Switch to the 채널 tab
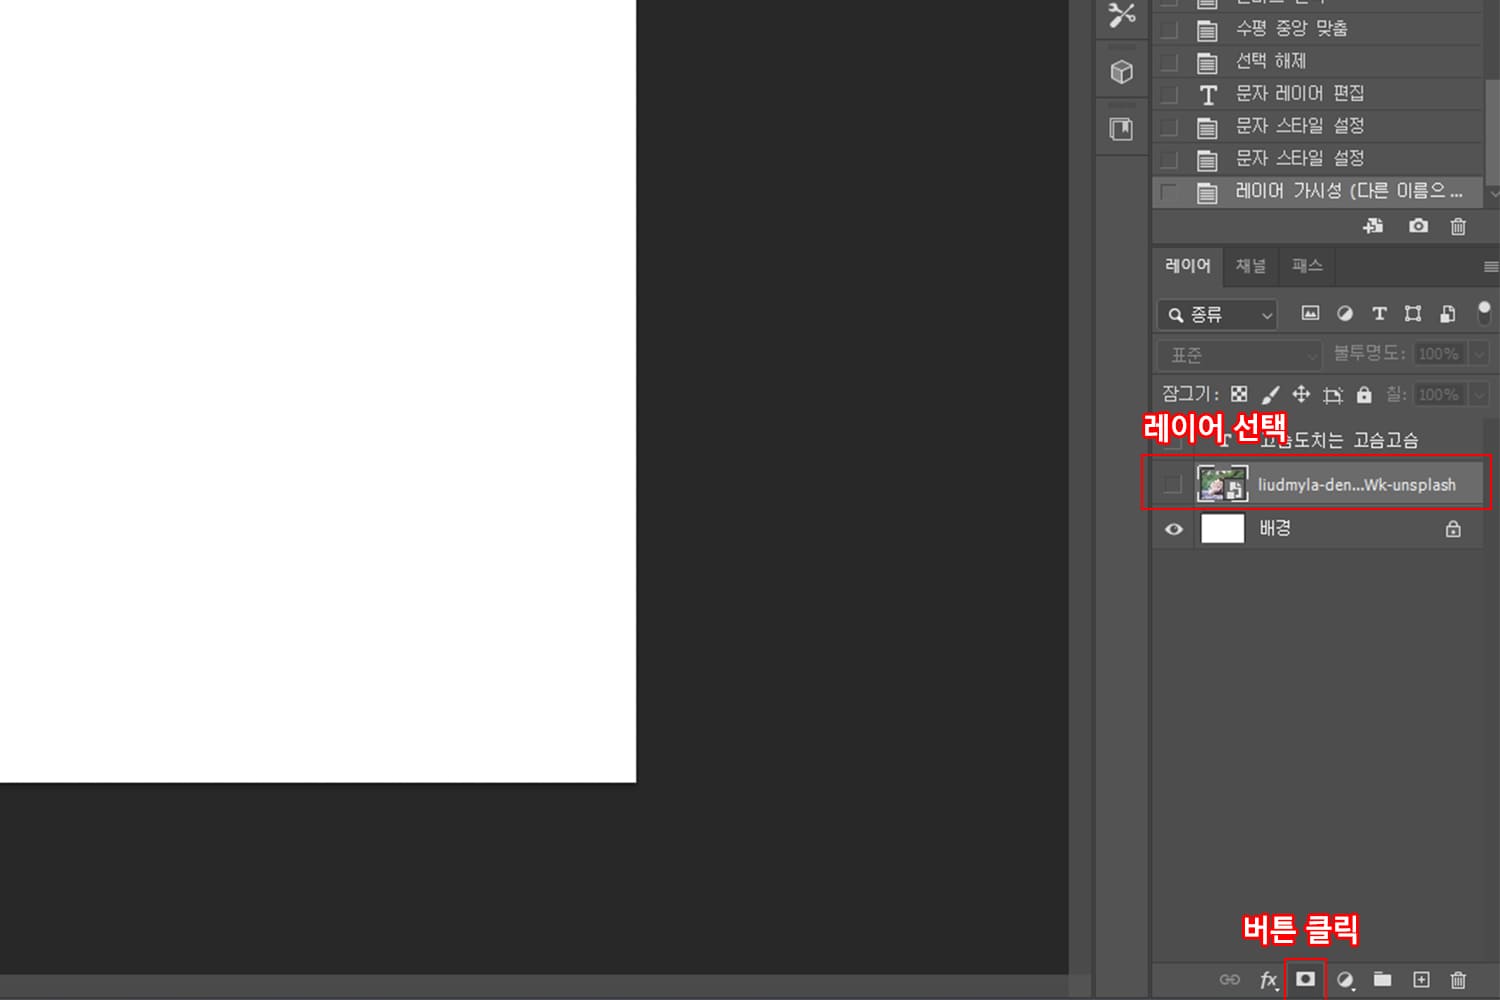1500x1000 pixels. 1250,265
